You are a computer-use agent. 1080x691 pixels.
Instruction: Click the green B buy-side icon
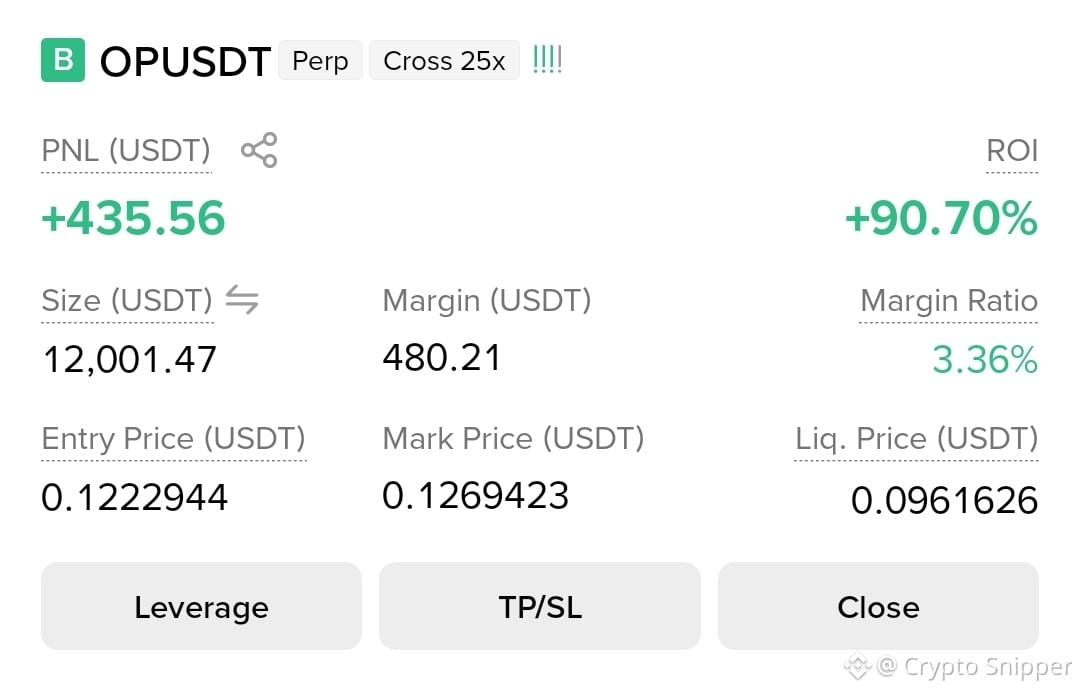(63, 60)
